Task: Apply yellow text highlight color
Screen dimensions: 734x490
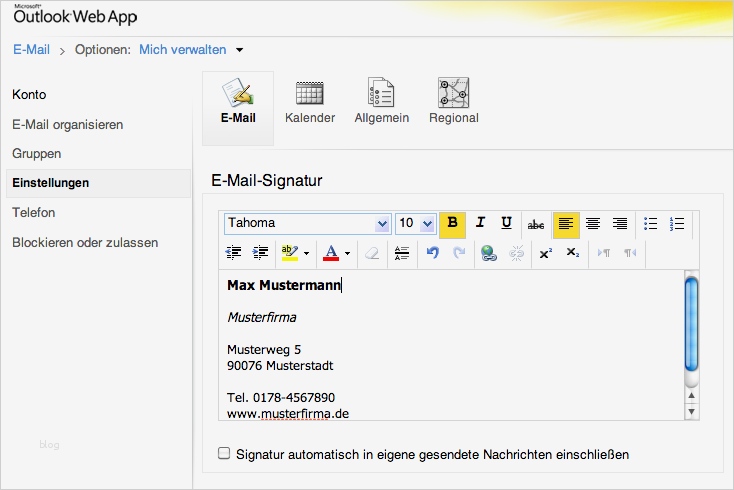Action: pos(290,253)
